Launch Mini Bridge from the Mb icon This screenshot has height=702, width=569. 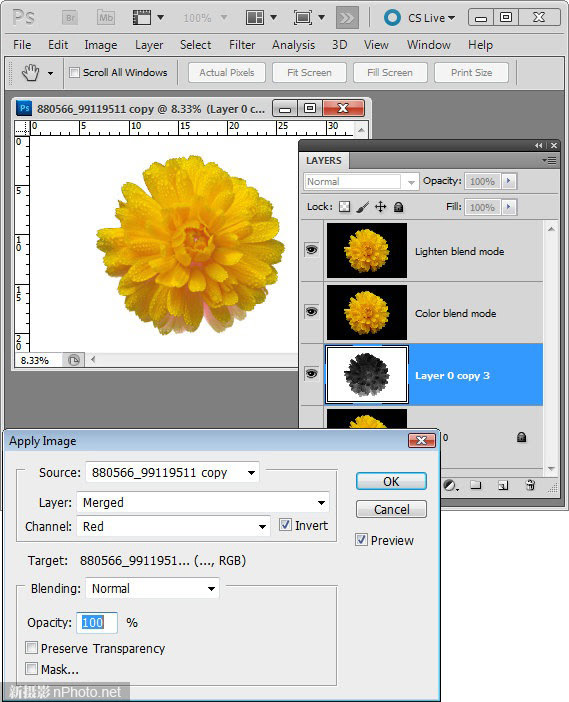tap(106, 18)
